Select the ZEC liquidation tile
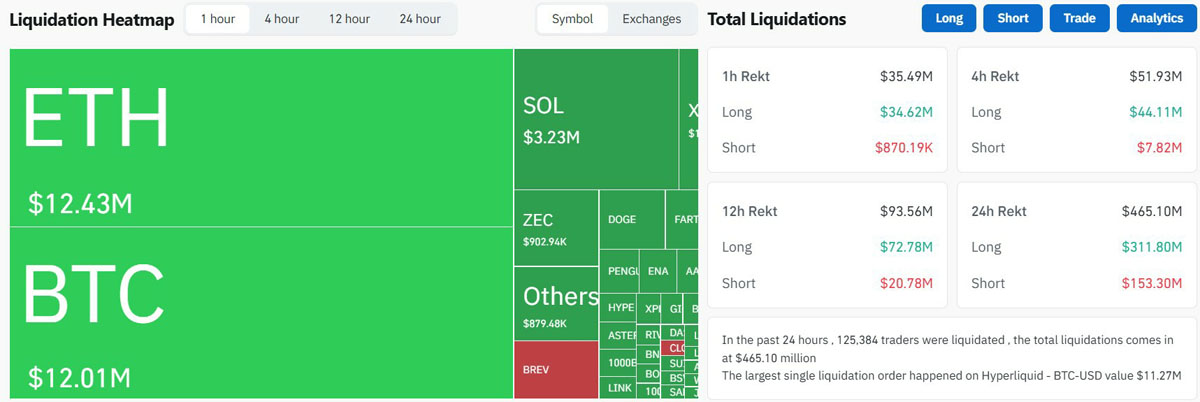 555,228
